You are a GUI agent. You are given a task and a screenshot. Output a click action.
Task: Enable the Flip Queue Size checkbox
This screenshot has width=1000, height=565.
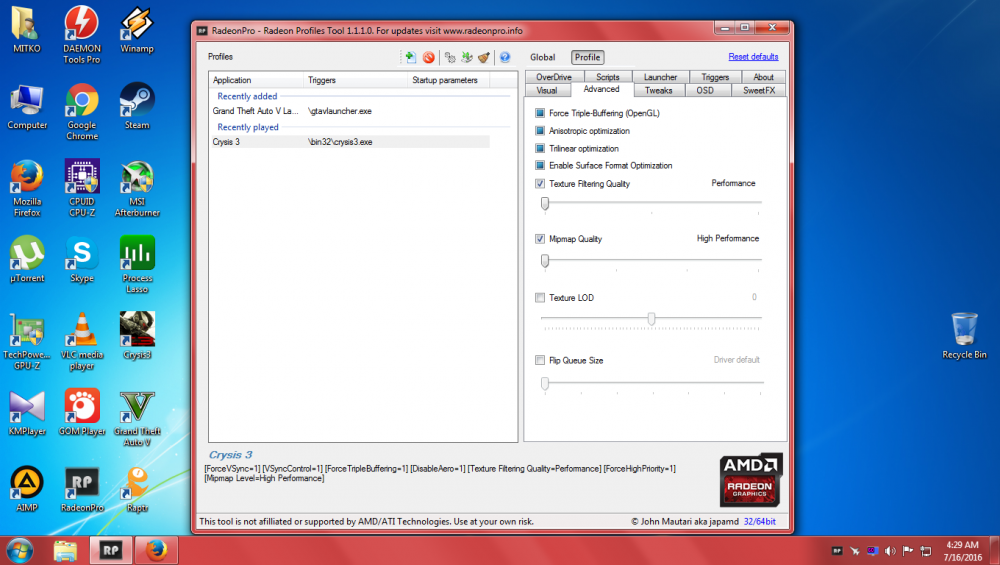(540, 360)
